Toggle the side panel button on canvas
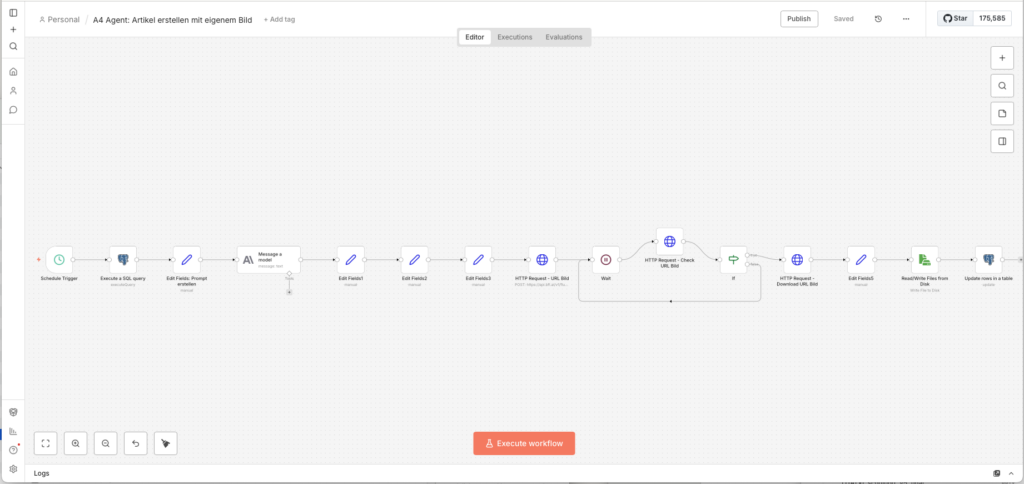This screenshot has width=1024, height=484. pos(1002,142)
